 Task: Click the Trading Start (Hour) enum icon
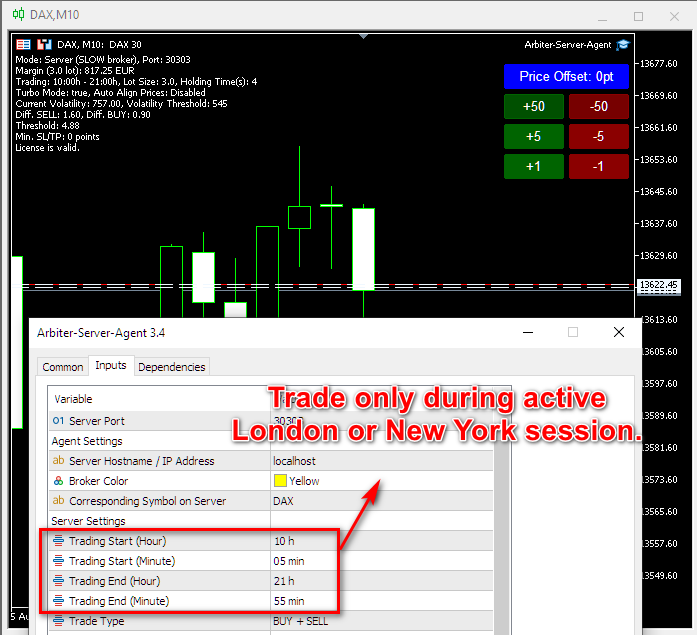point(58,541)
